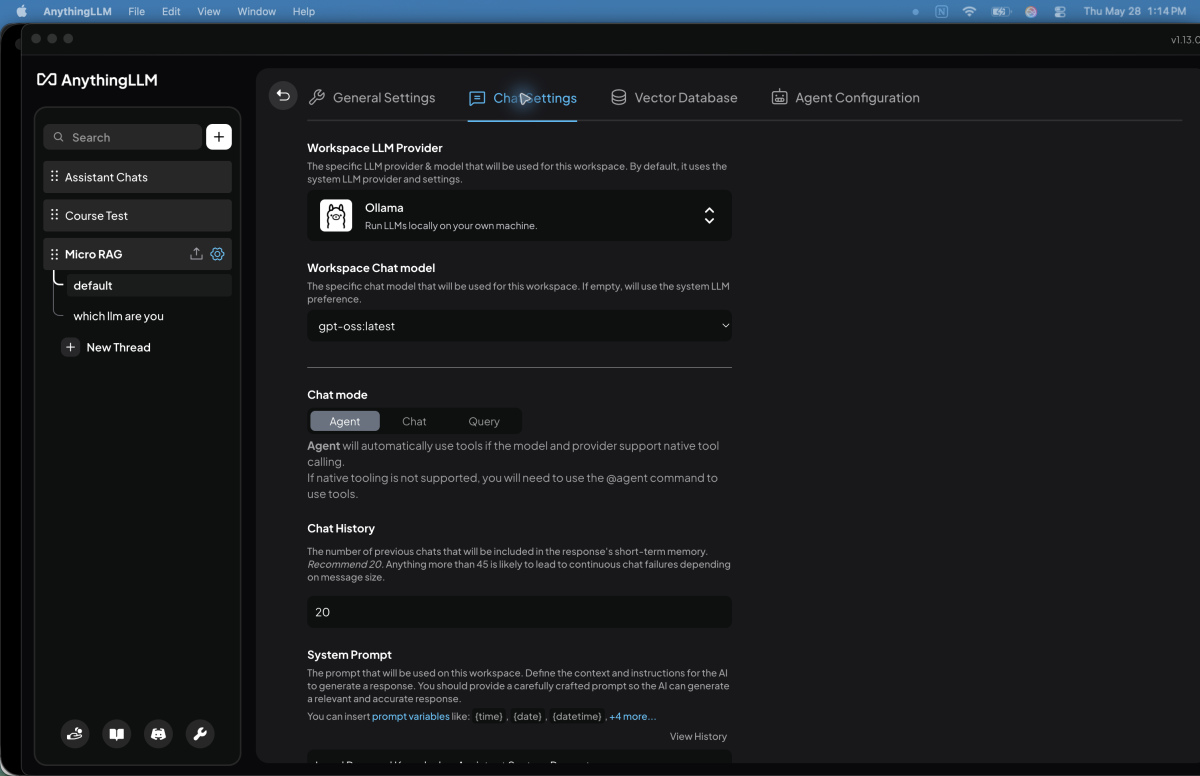
Task: Click the Search workspaces field
Action: point(123,137)
